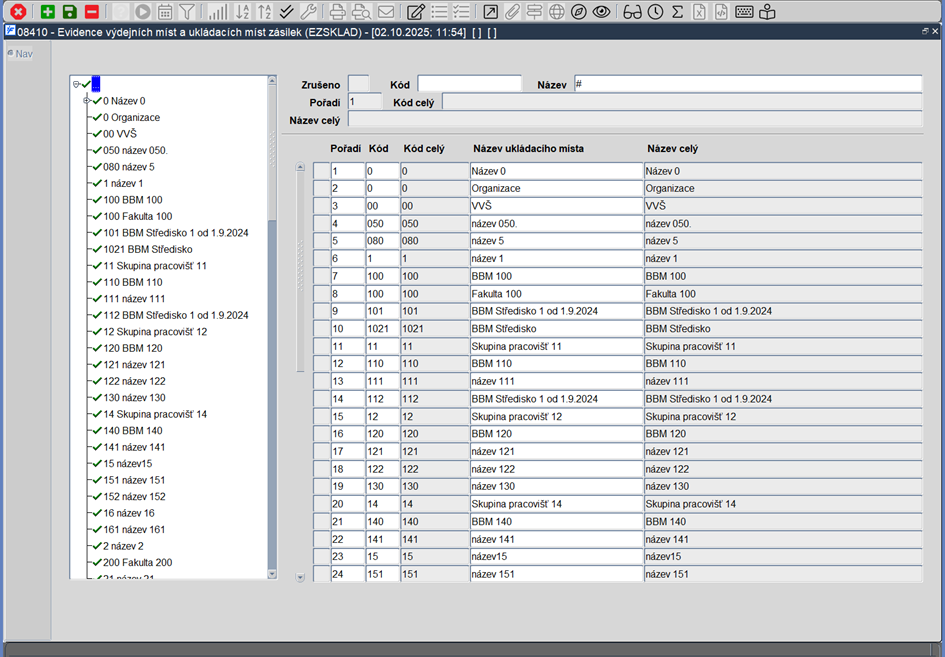This screenshot has width=945, height=657.
Task: Click the clock history icon
Action: (x=655, y=12)
